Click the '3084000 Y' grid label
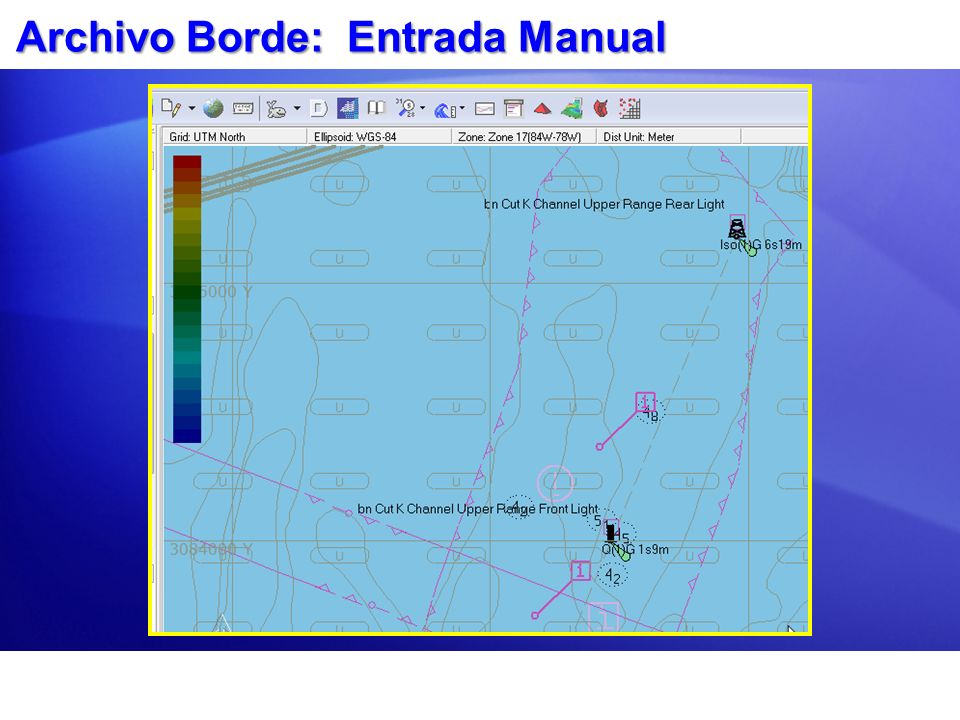The width and height of the screenshot is (960, 720). click(x=211, y=549)
